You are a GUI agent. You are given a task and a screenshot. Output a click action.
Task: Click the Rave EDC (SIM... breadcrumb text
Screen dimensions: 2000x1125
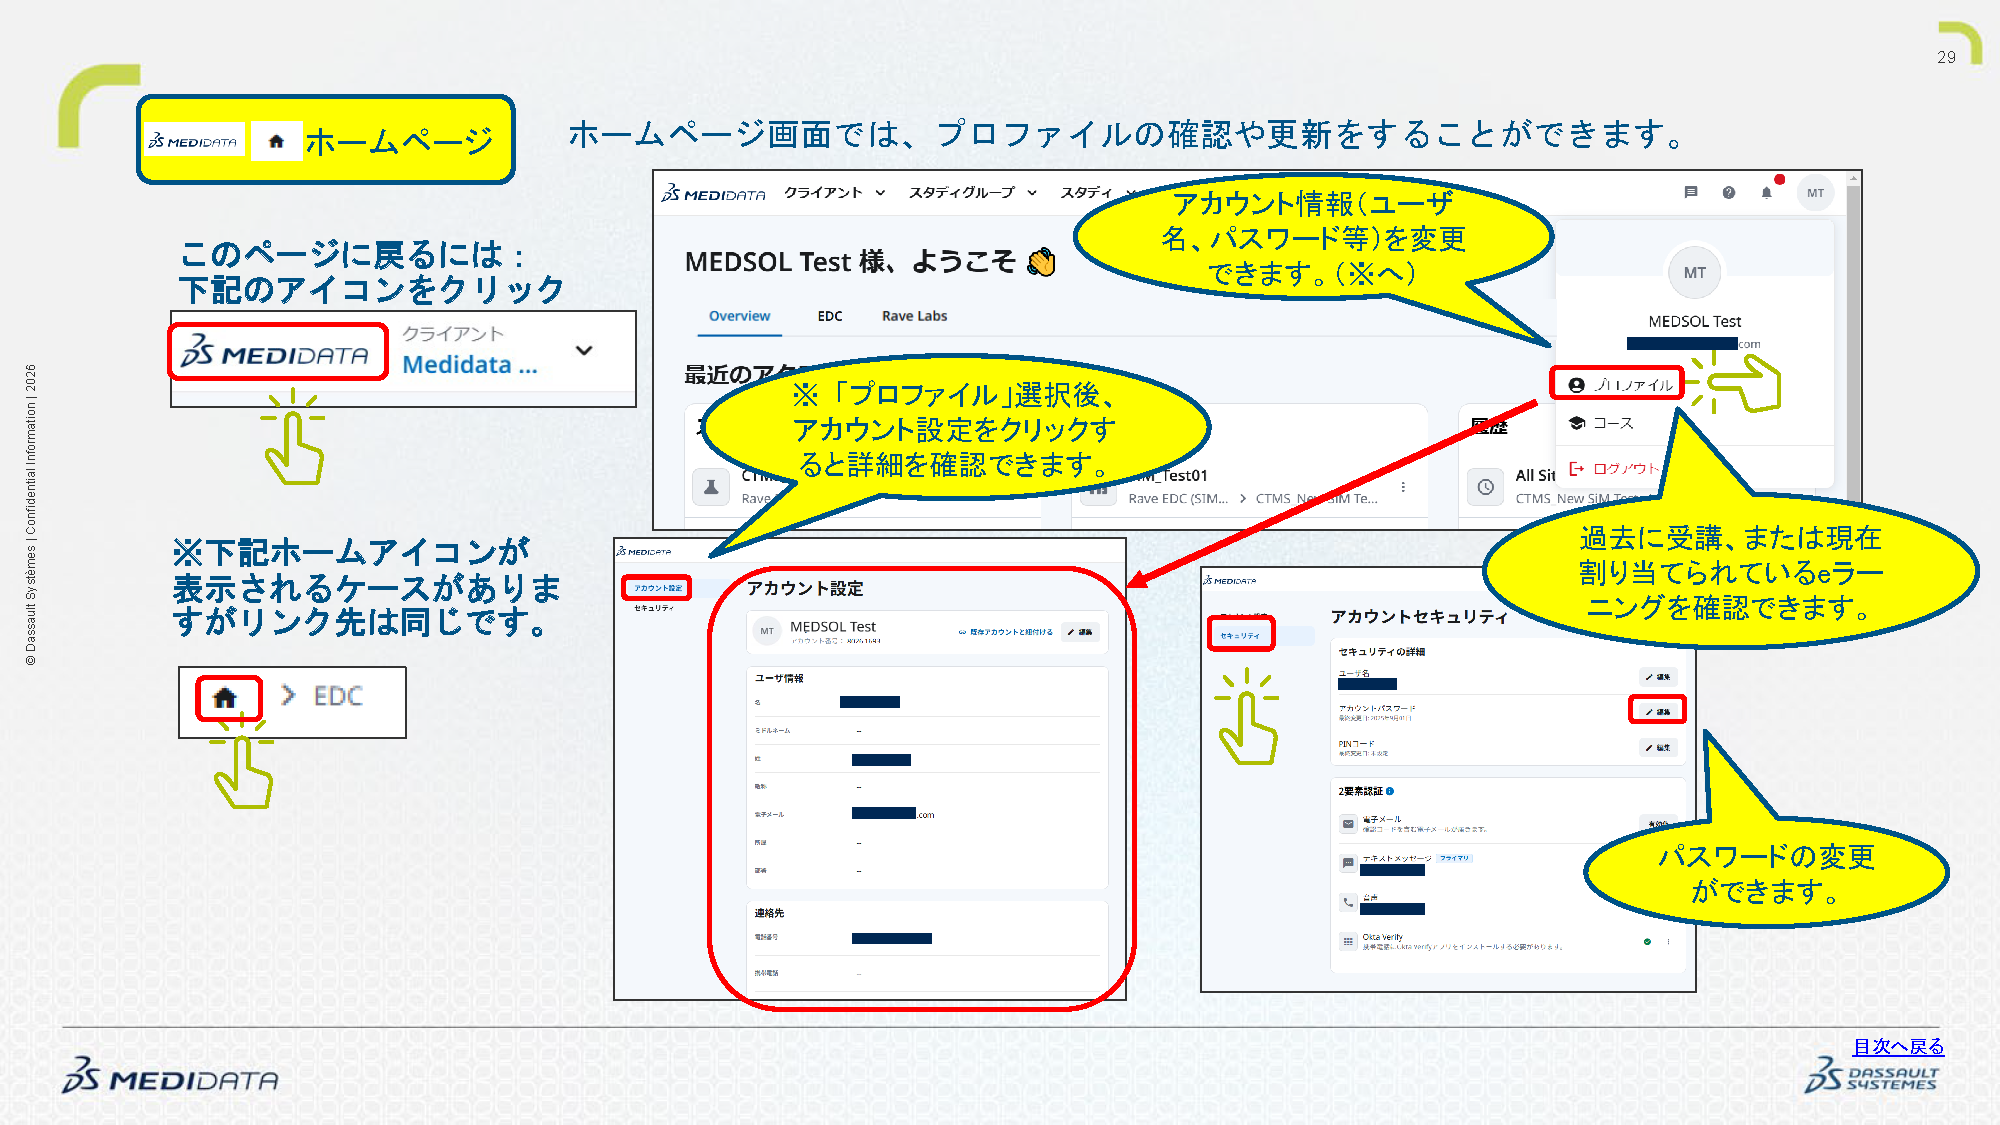click(1178, 498)
